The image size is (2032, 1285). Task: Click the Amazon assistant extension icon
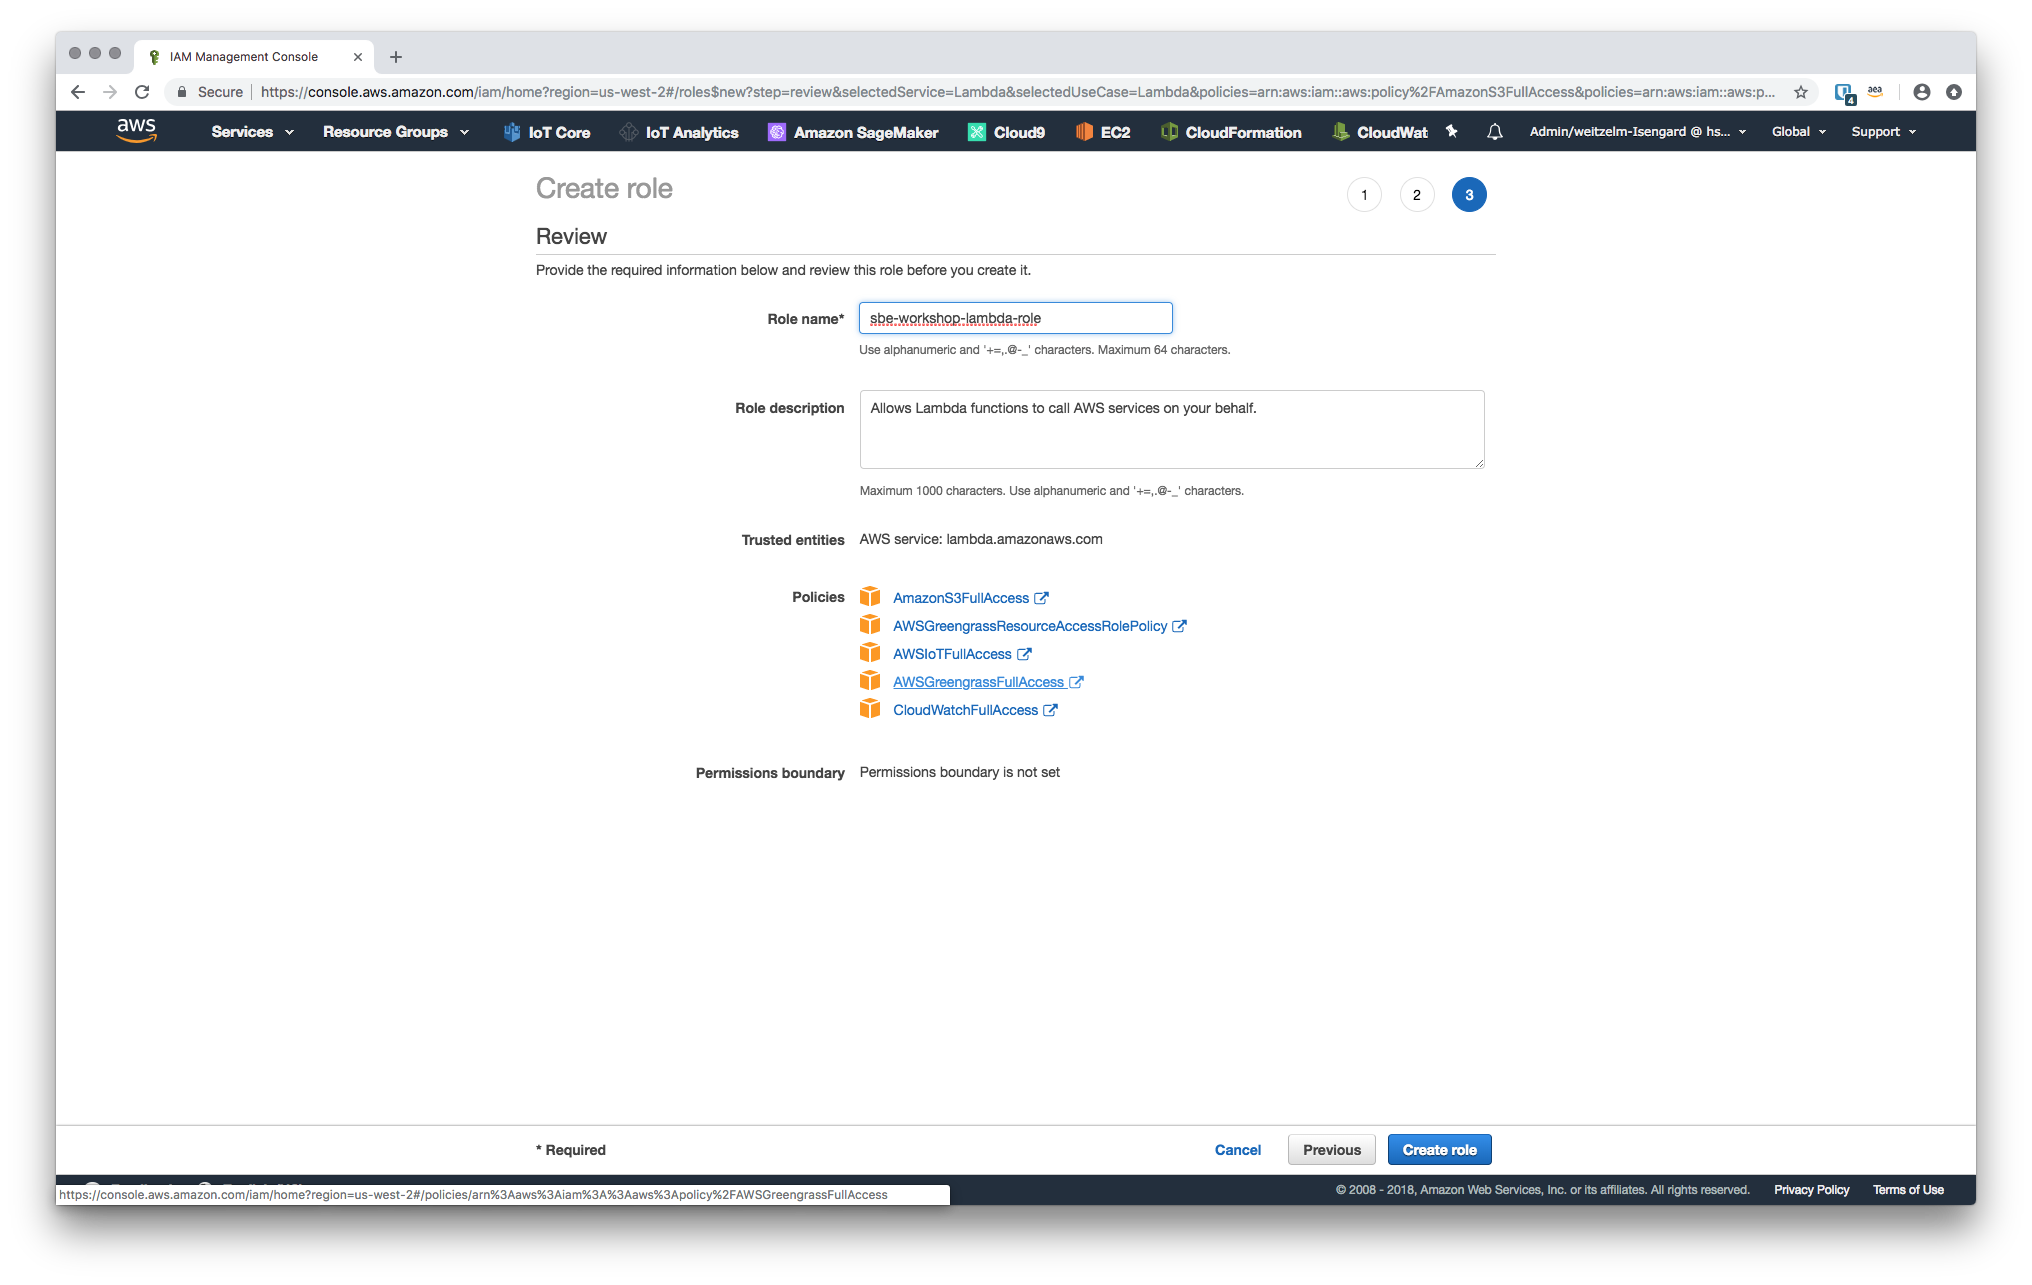click(x=1875, y=92)
